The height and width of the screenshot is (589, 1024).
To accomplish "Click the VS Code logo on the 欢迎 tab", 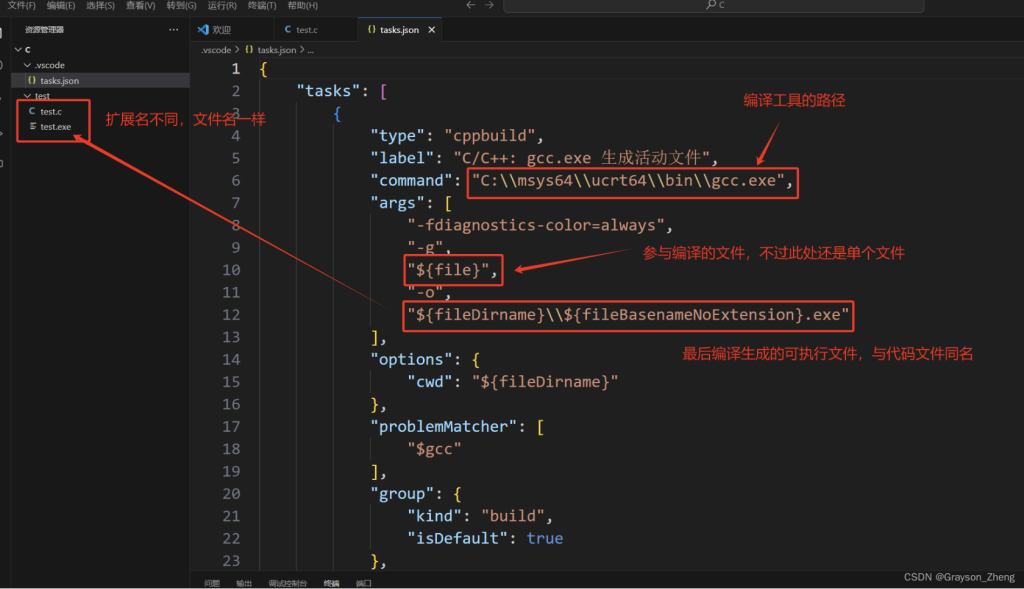I will tap(203, 30).
